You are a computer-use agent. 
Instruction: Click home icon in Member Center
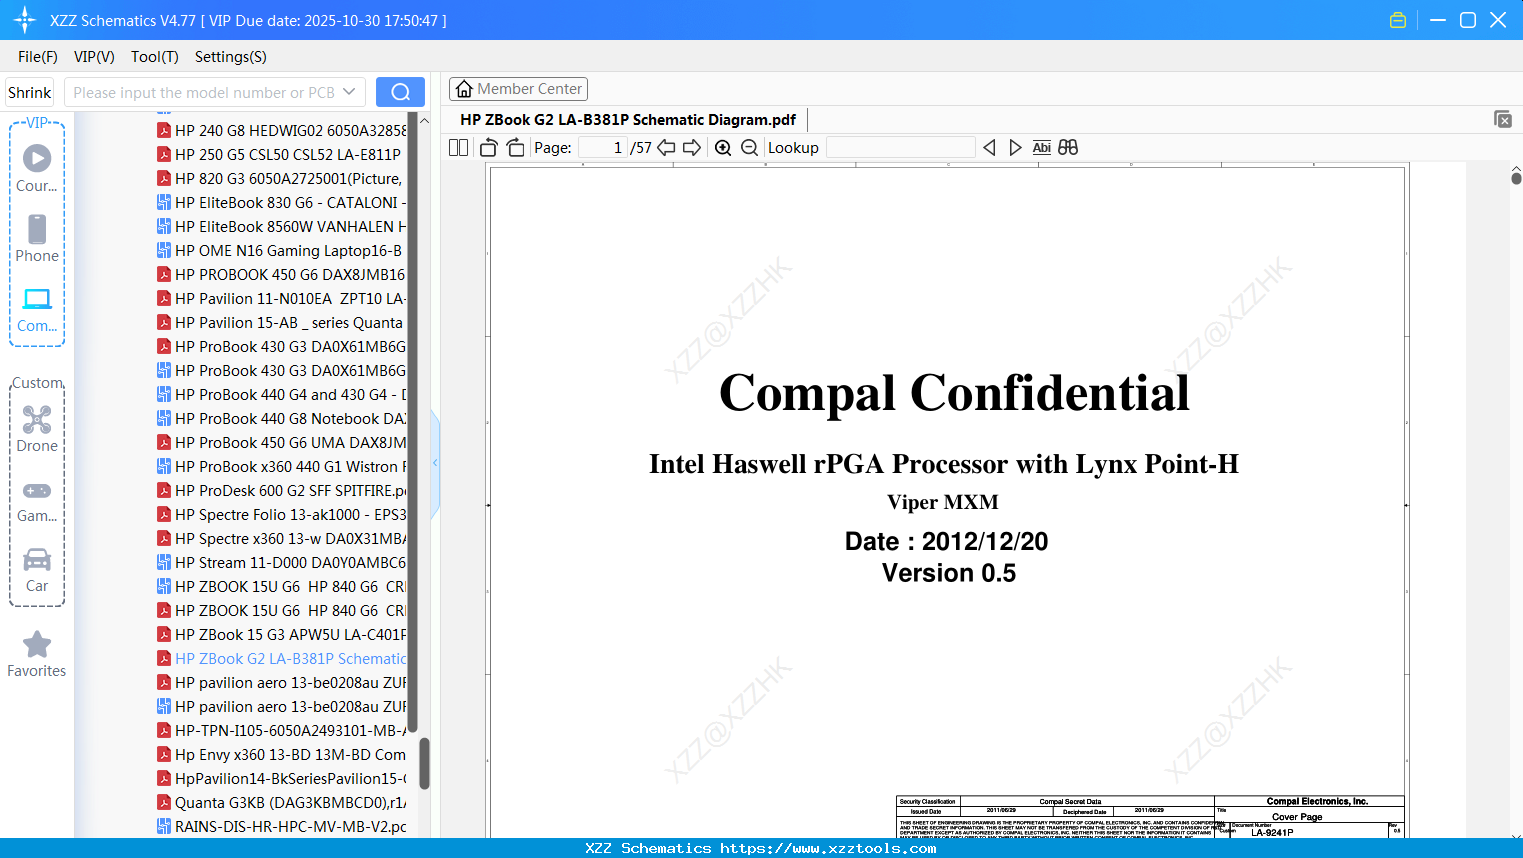tap(464, 89)
